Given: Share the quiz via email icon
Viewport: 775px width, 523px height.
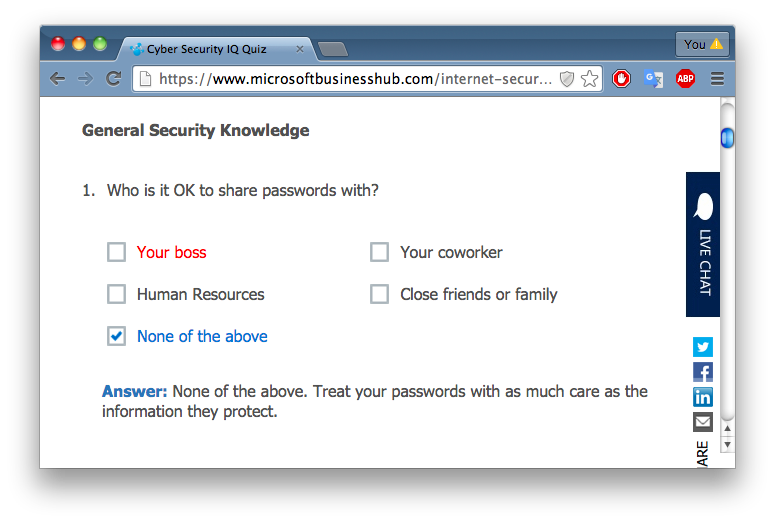Looking at the screenshot, I should tap(703, 422).
